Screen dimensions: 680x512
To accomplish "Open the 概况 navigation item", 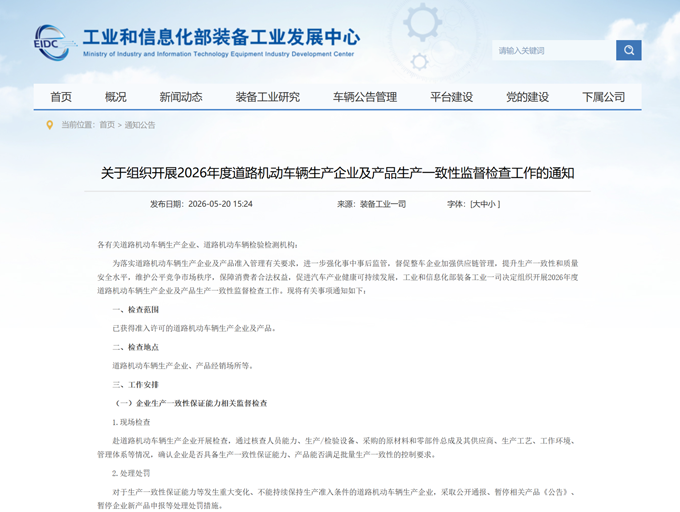I will 116,97.
